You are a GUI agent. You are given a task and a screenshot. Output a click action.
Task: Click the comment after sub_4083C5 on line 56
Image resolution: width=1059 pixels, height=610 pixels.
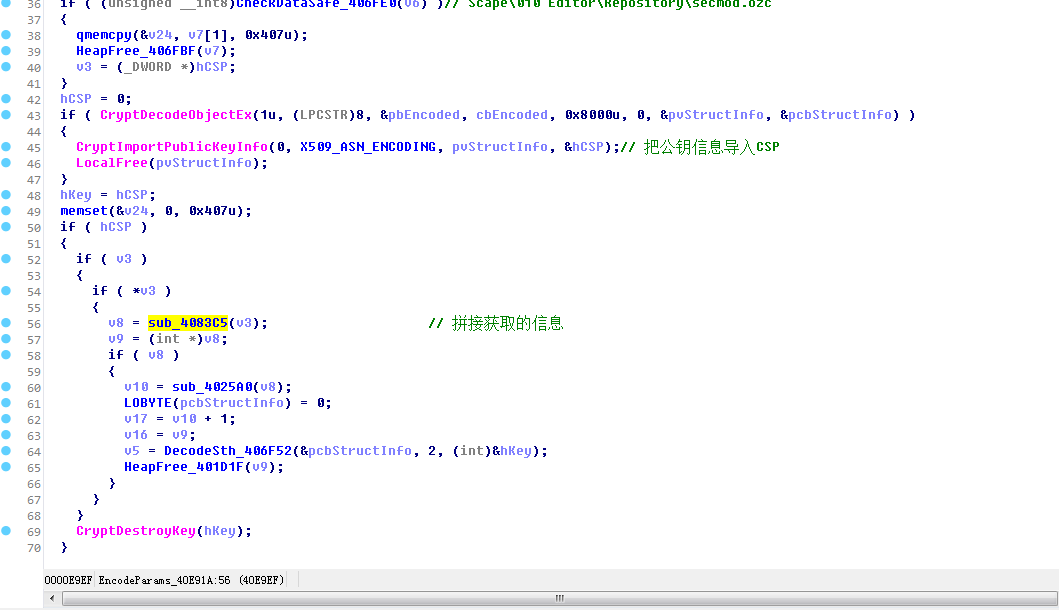tap(496, 323)
